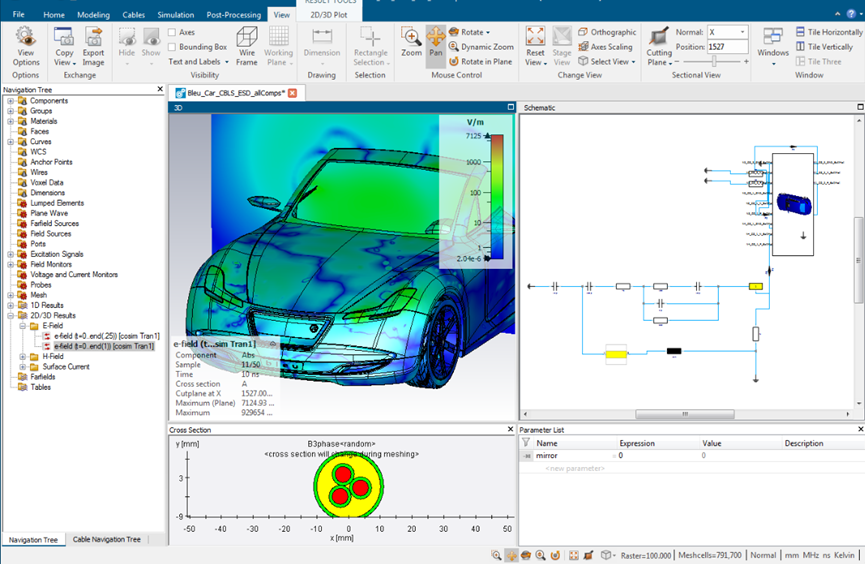Viewport: 865px width, 564px height.
Task: Expand the H-Field results folder
Action: point(22,356)
